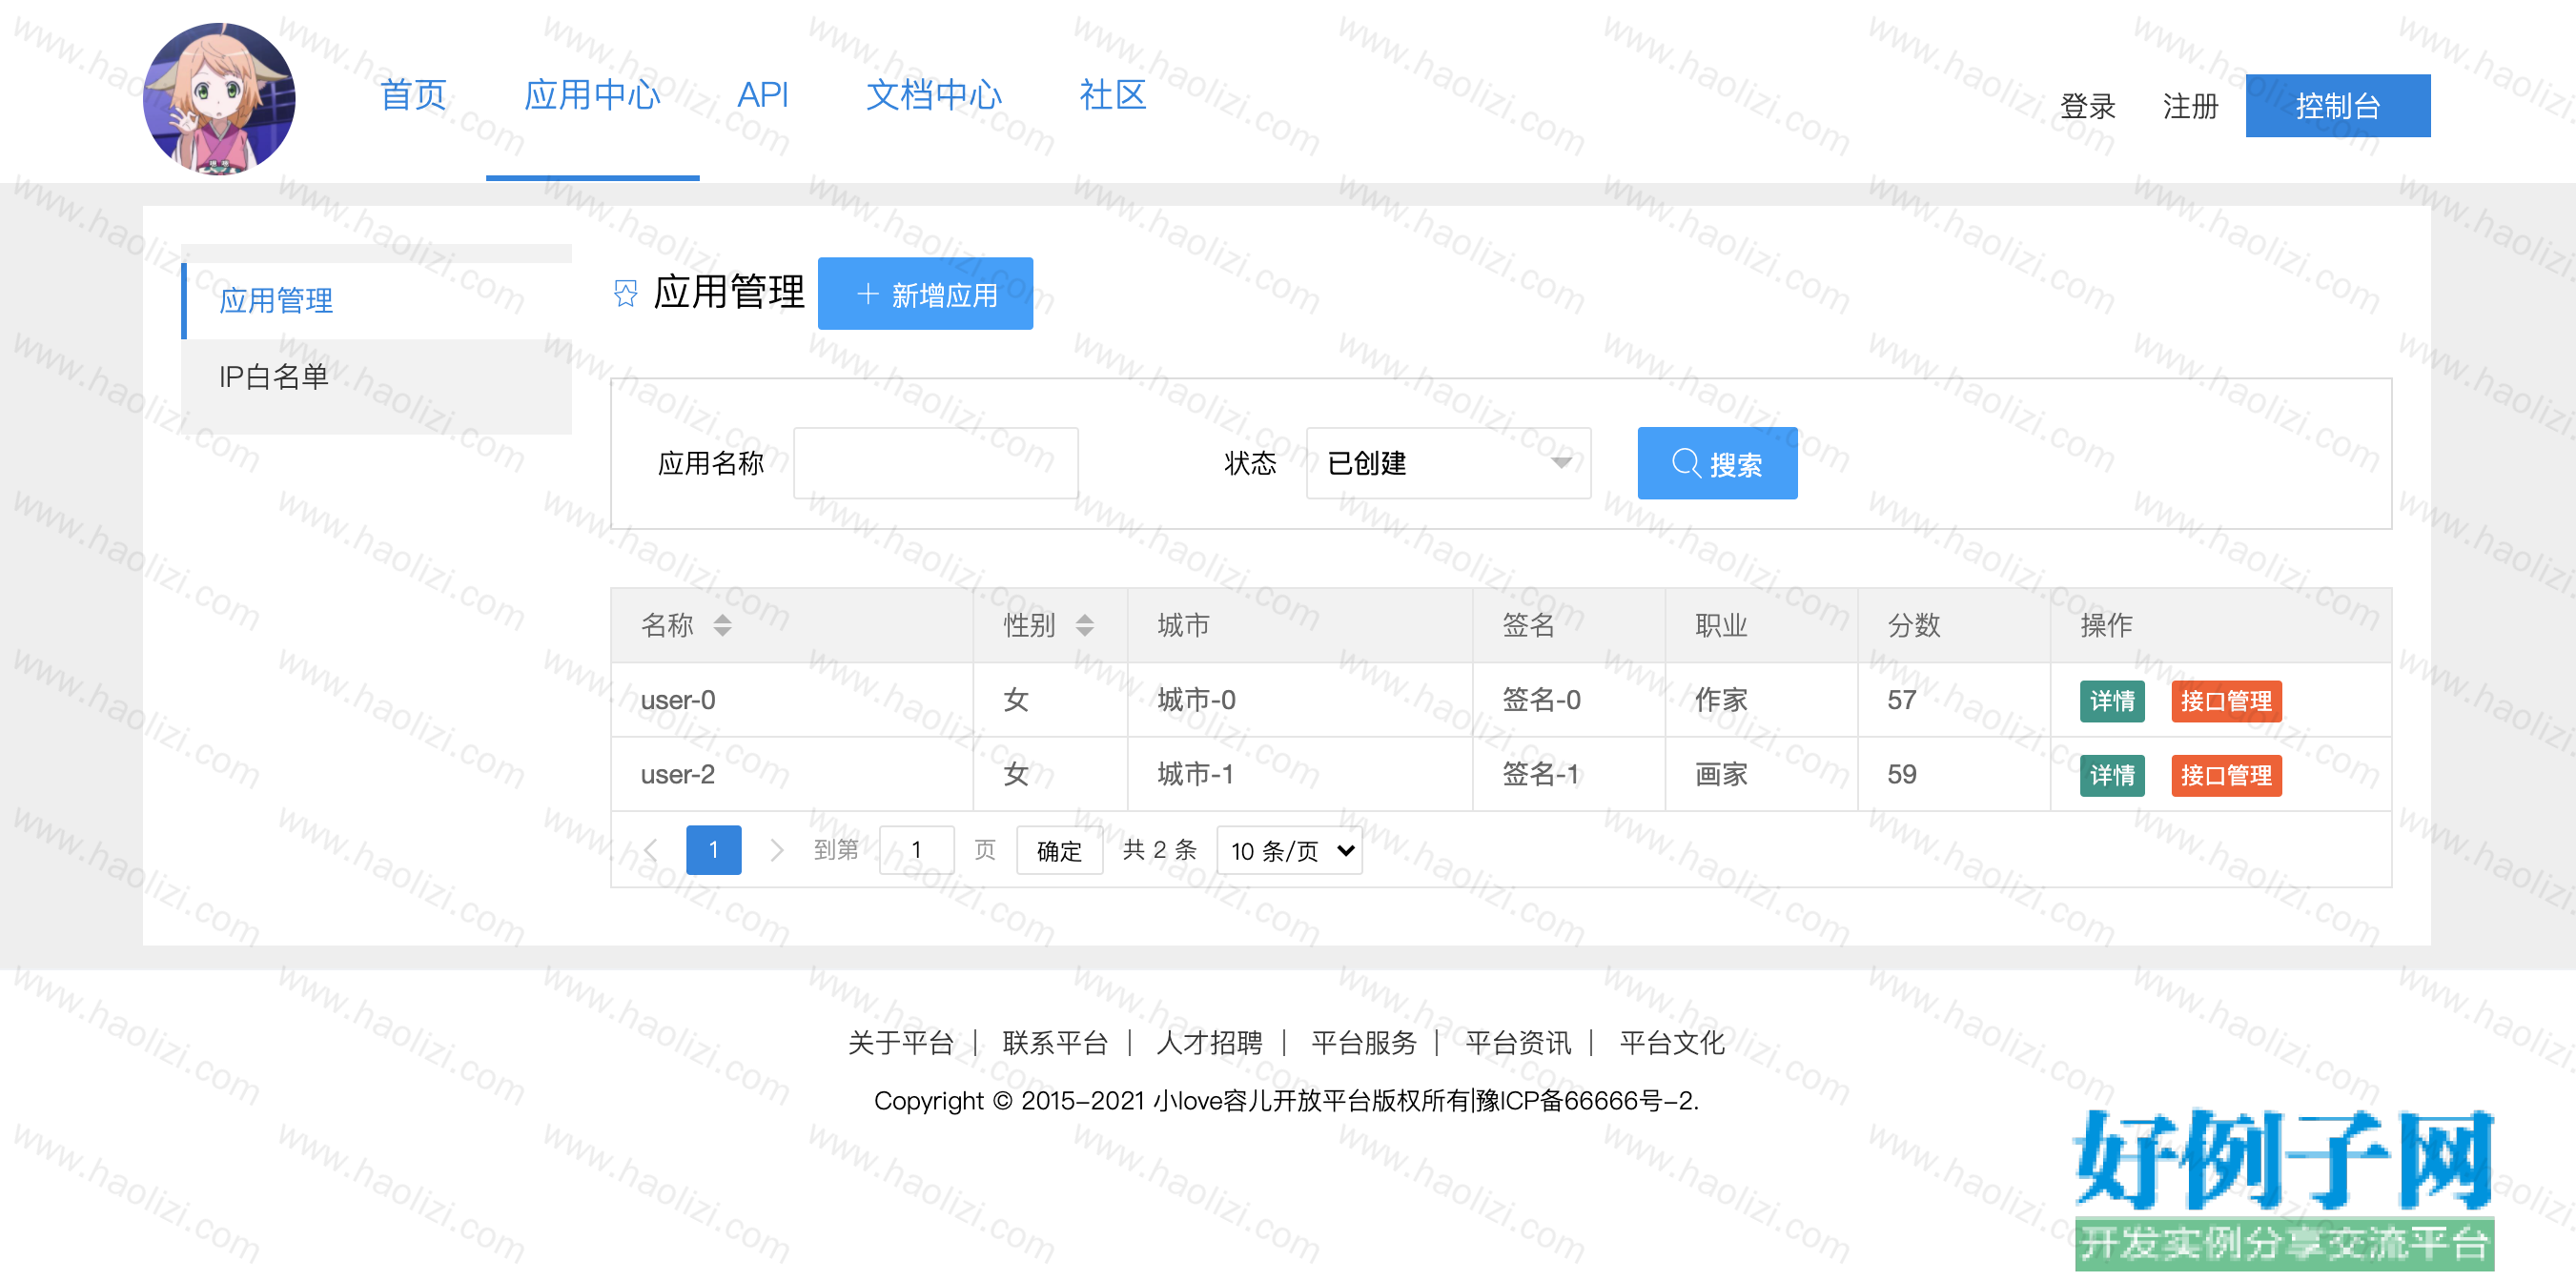The width and height of the screenshot is (2576, 1281).
Task: Open the 联系平台 footer link
Action: click(1055, 1043)
